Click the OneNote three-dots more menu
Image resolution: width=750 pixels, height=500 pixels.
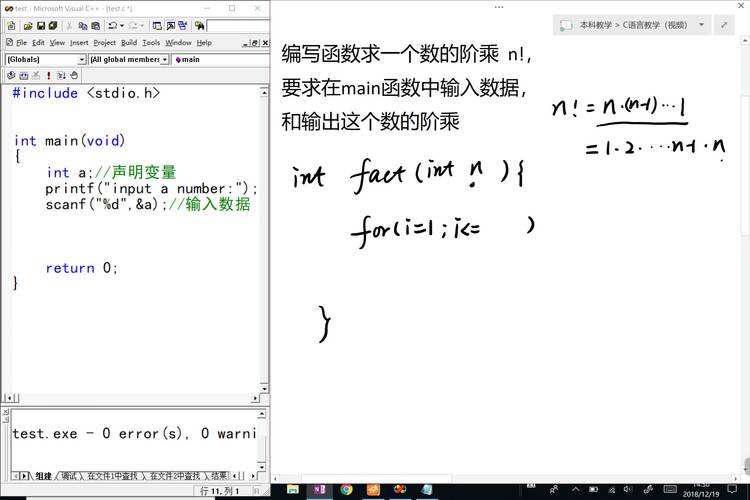[x=499, y=7]
